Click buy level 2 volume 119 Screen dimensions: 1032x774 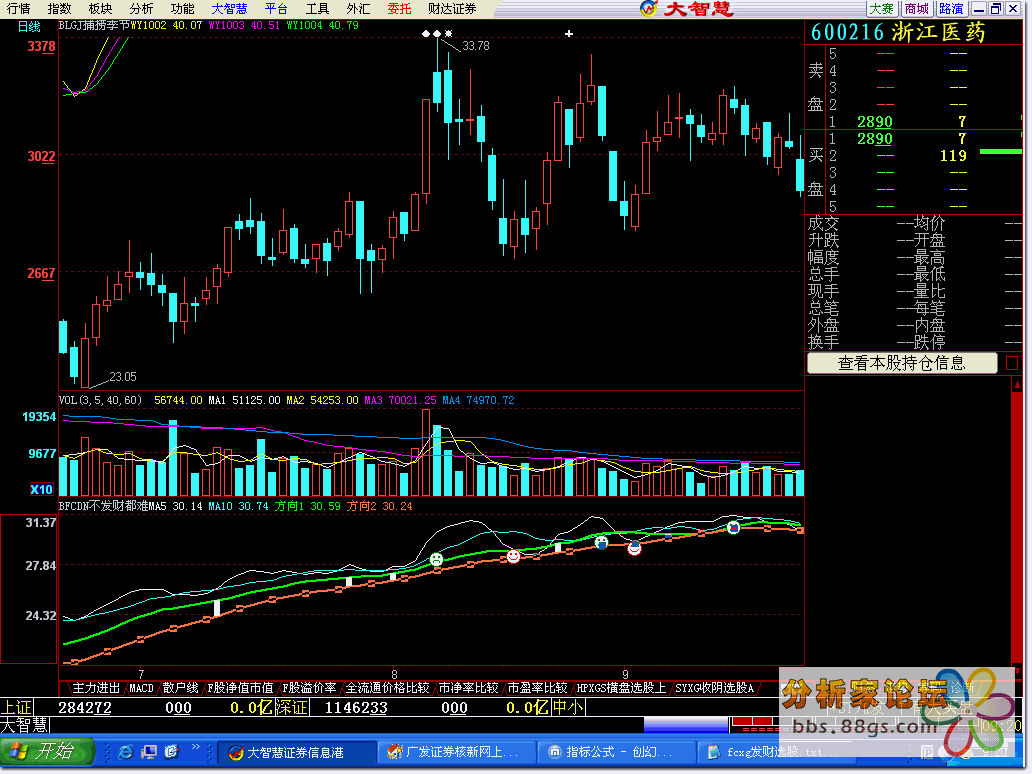pos(953,156)
